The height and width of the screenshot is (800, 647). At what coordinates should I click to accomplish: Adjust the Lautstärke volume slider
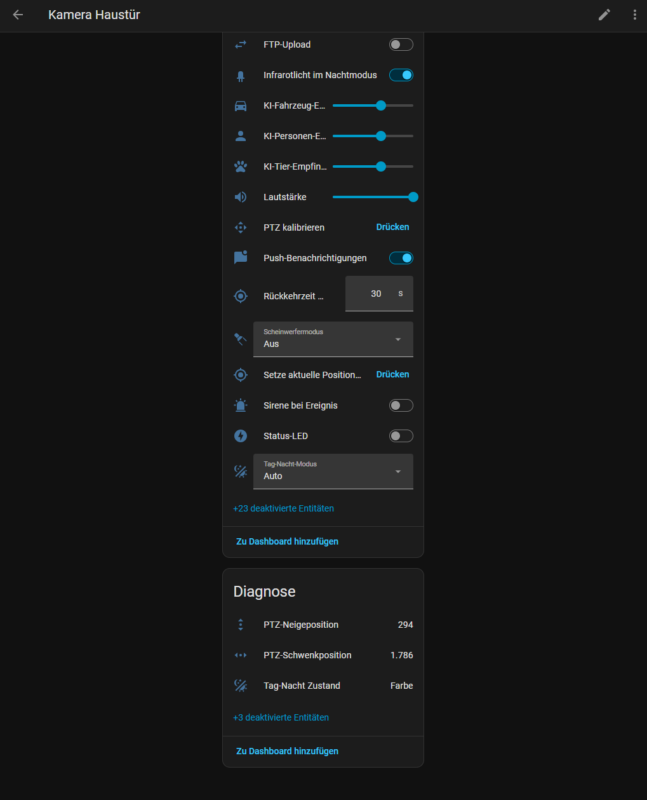coord(375,197)
